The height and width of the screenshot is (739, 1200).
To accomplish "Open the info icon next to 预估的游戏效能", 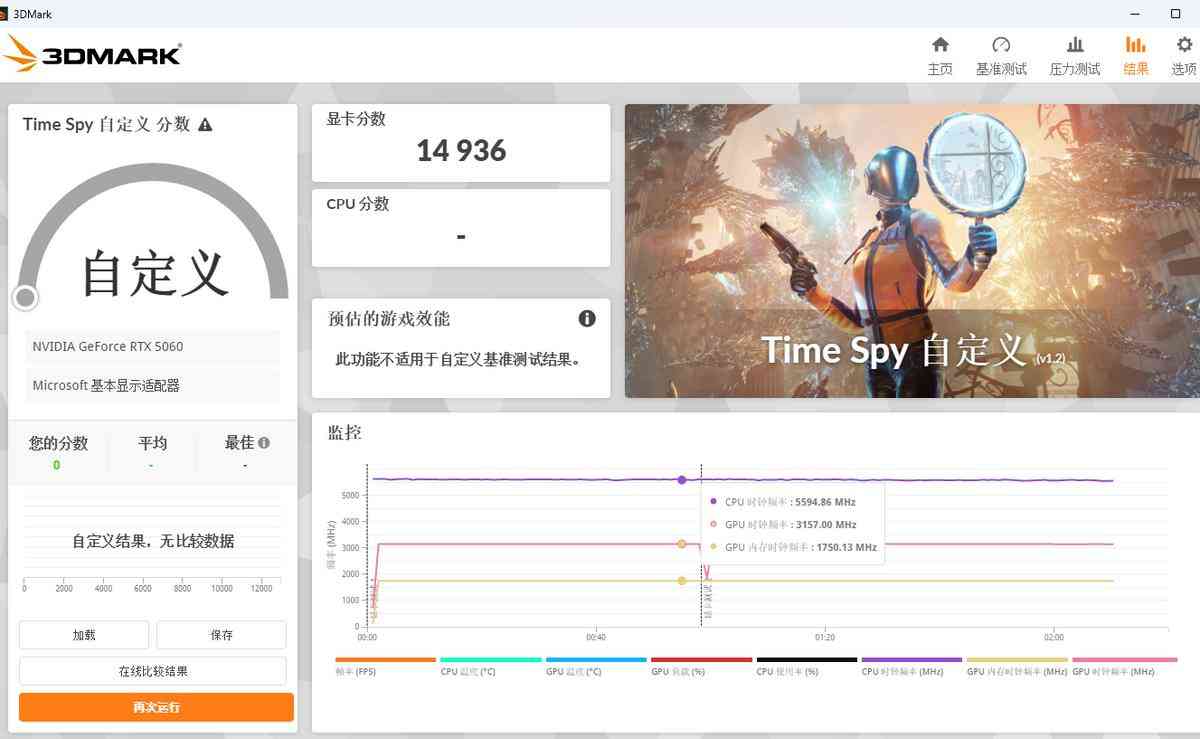I will click(x=588, y=318).
